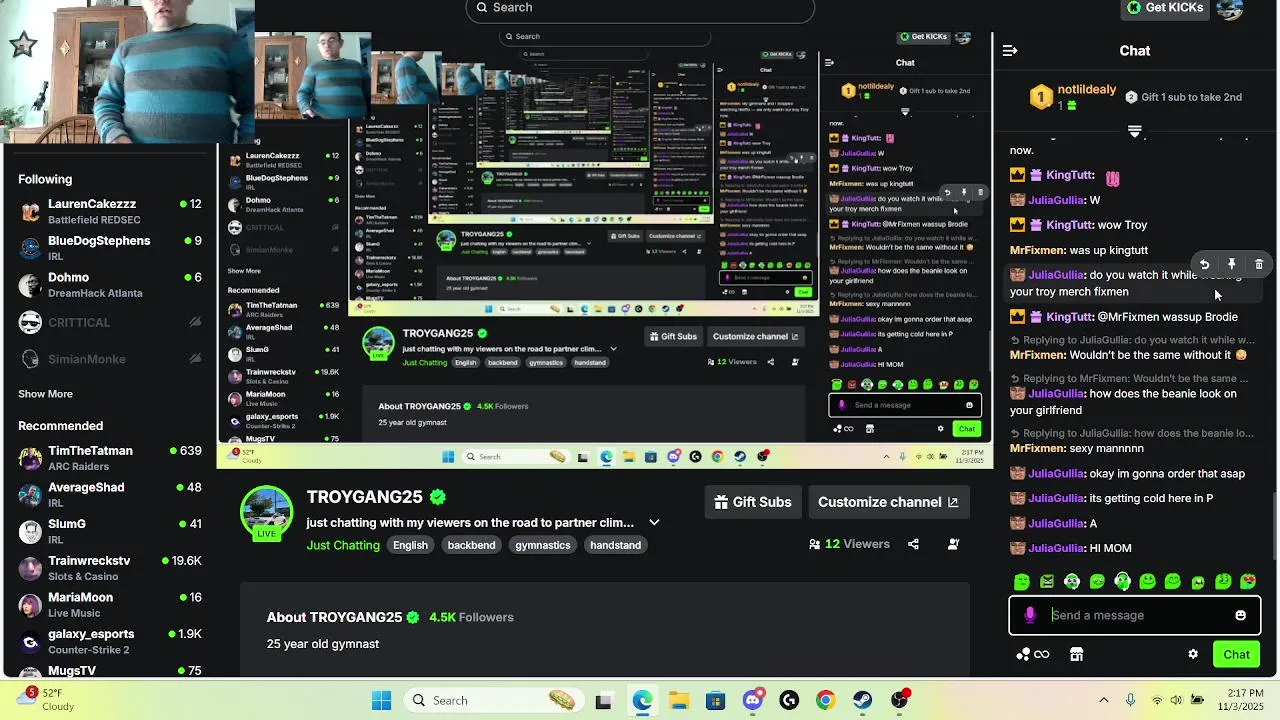The width and height of the screenshot is (1280, 720).
Task: Insert the angry square green emote
Action: pos(1046,581)
